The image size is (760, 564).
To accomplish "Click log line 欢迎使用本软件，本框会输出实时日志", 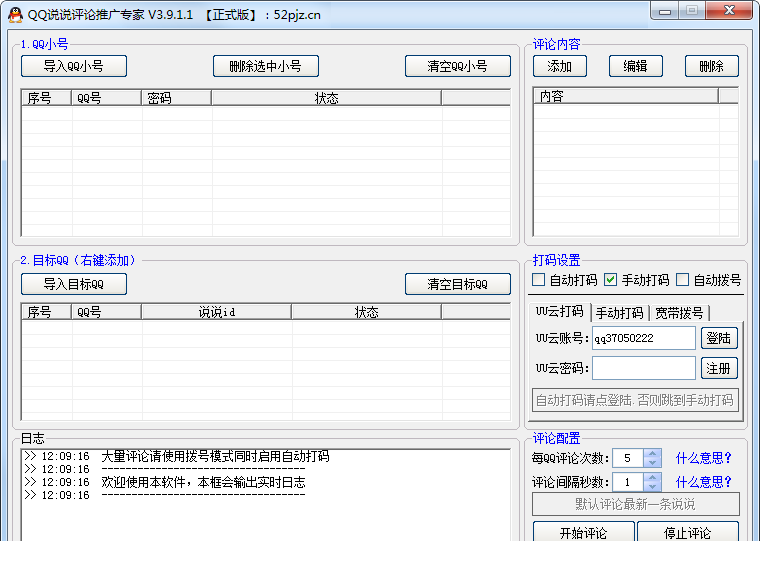I will pos(203,482).
